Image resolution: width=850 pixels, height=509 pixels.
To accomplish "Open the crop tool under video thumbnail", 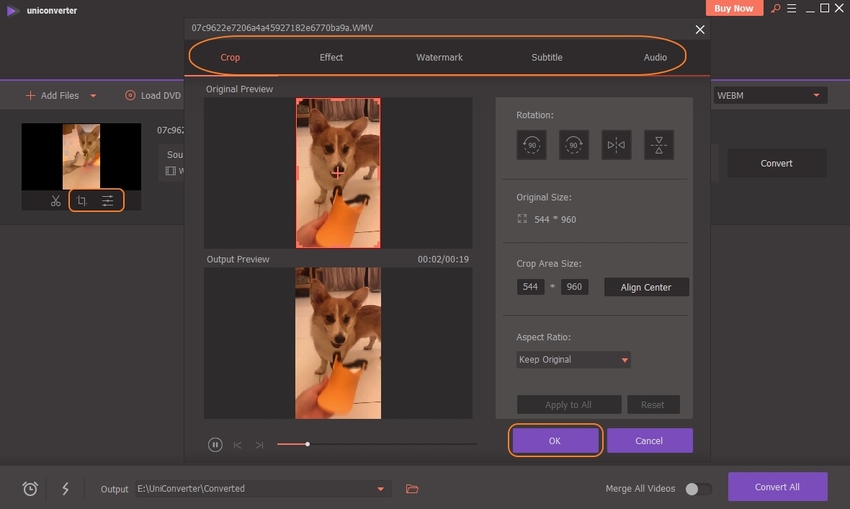I will tap(82, 201).
